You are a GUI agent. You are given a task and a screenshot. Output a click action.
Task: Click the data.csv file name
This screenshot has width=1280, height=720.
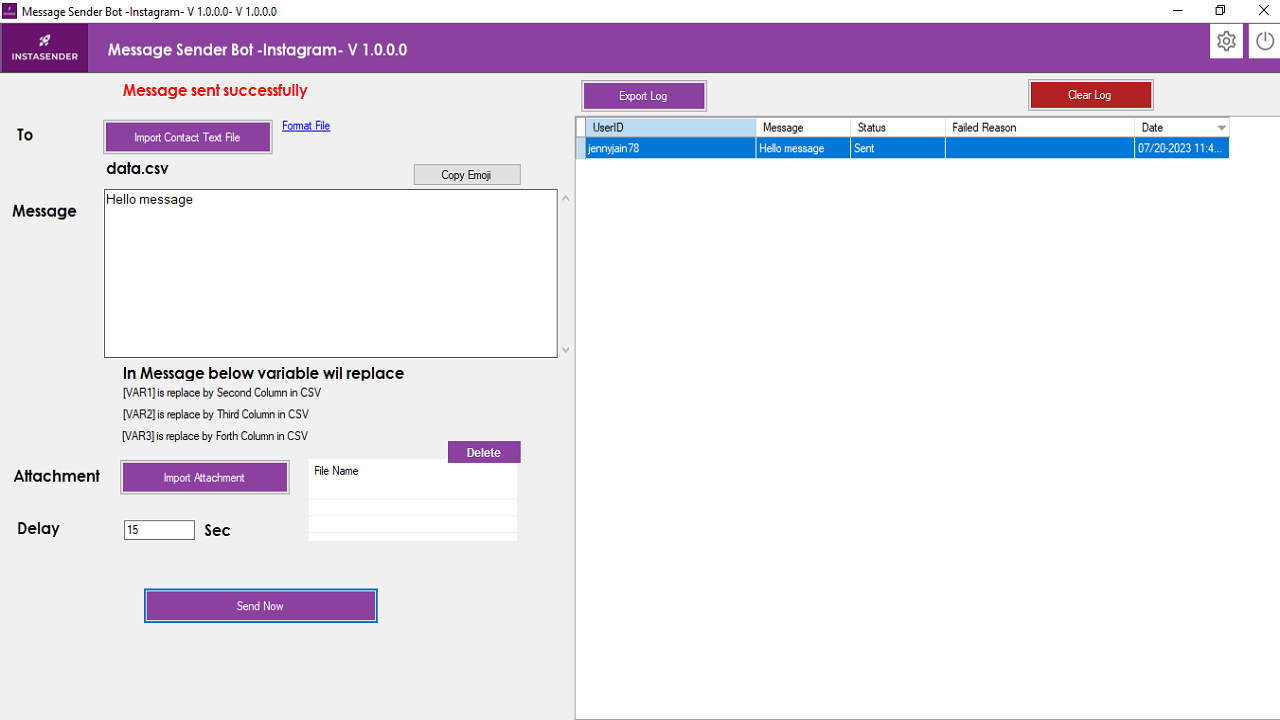137,168
